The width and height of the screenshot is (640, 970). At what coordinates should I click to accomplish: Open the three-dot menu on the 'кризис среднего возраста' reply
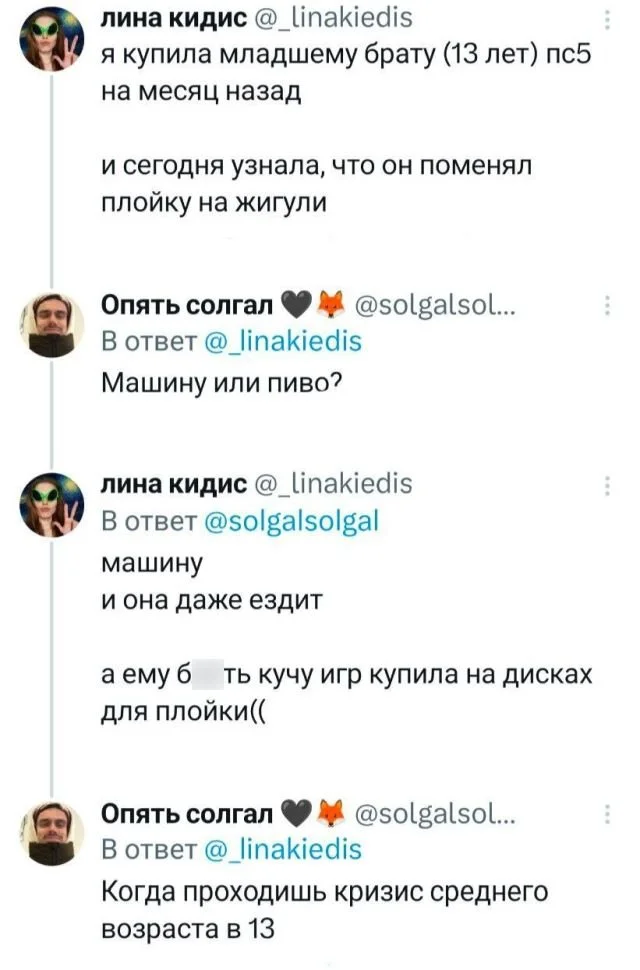[x=609, y=814]
